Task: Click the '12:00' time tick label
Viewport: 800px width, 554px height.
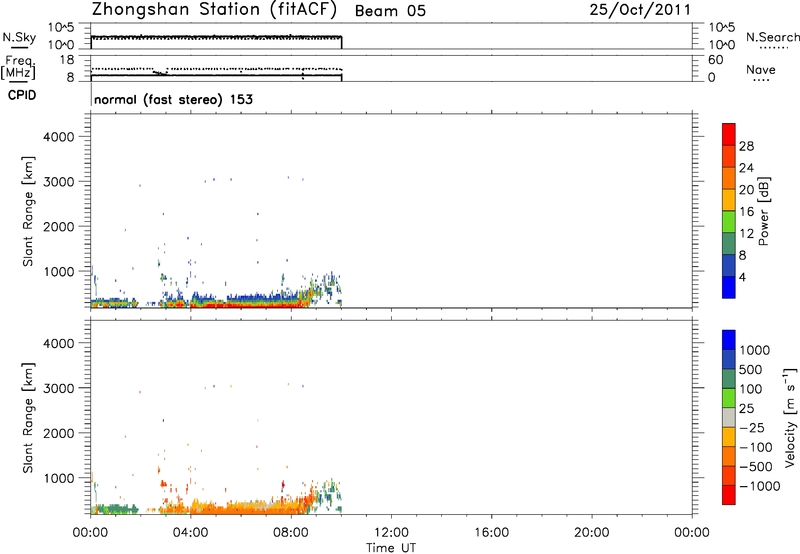Action: [x=391, y=533]
